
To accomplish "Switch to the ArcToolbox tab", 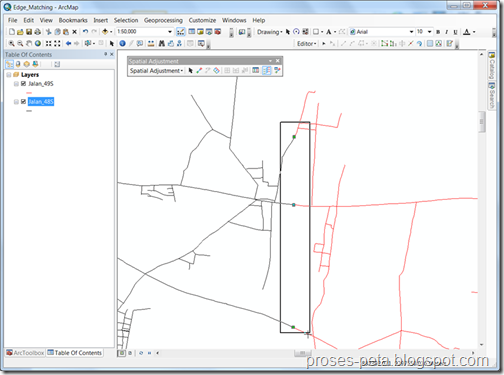I will tap(25, 353).
